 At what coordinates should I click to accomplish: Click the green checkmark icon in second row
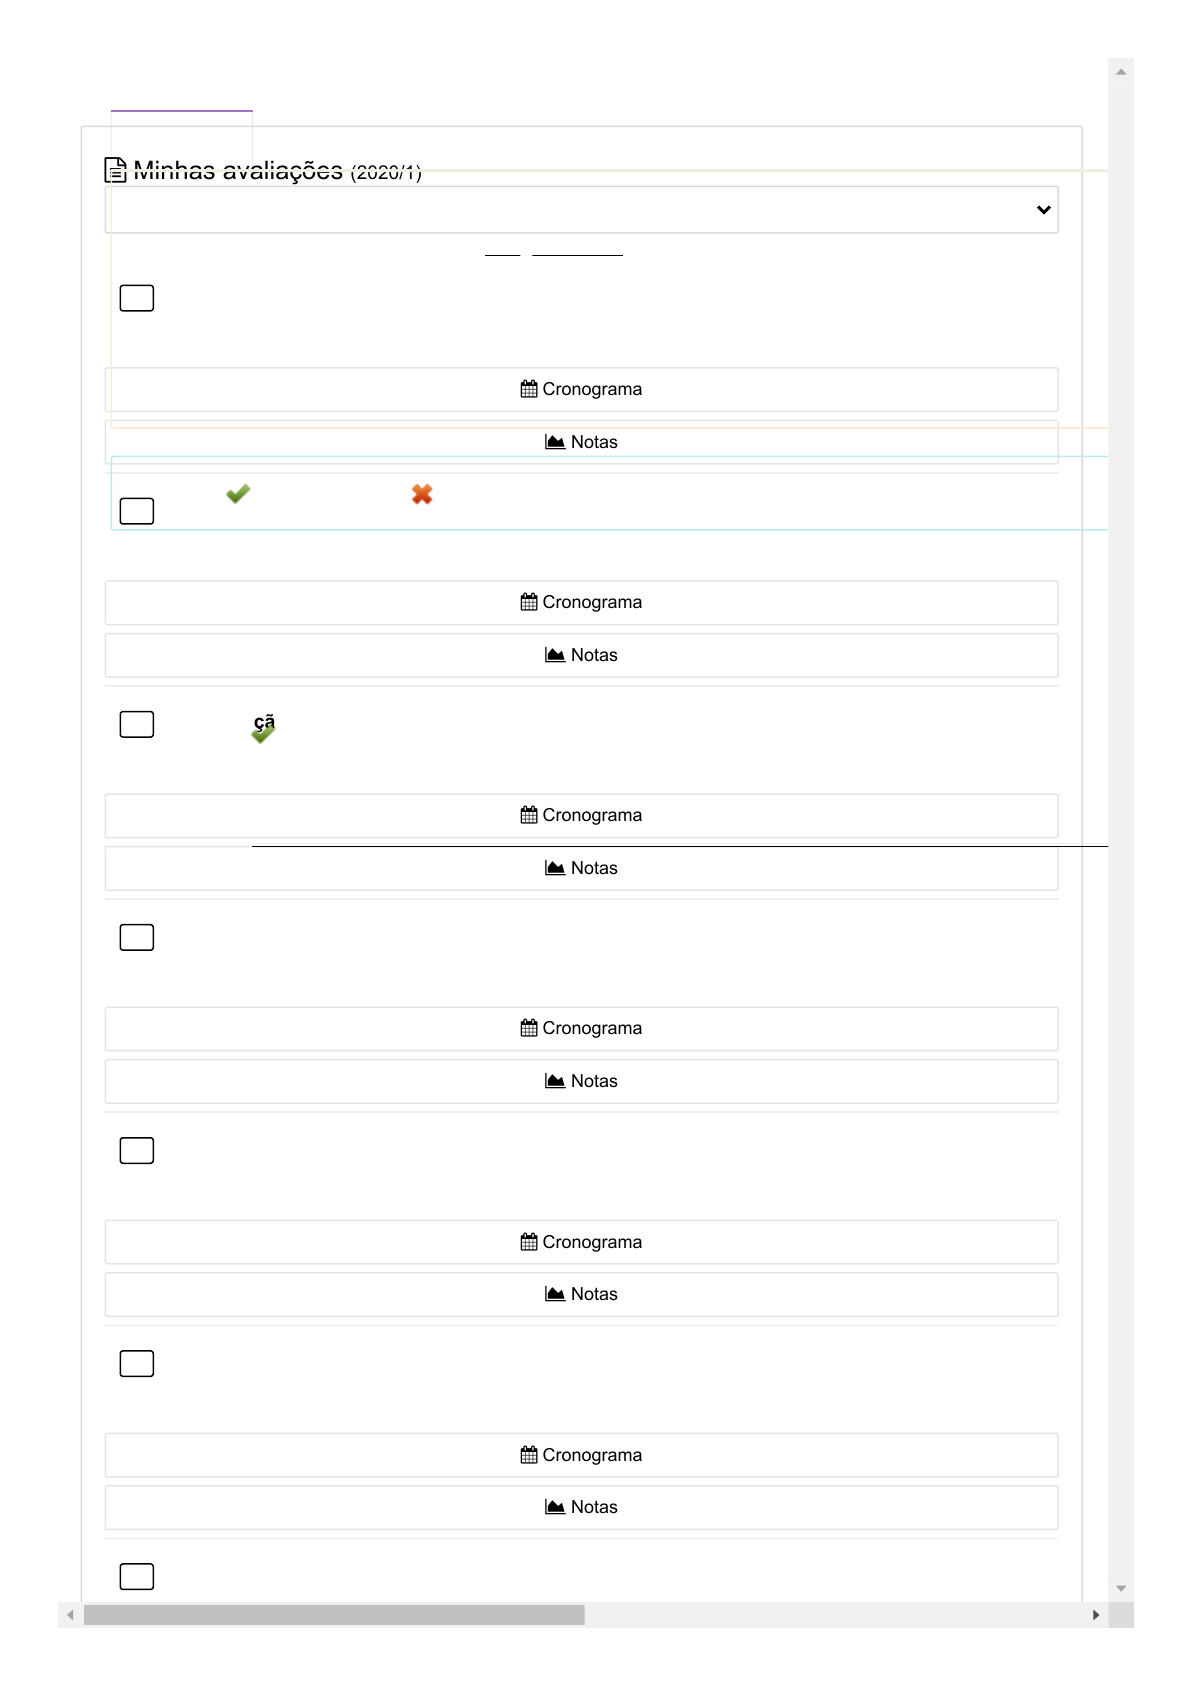tap(238, 493)
